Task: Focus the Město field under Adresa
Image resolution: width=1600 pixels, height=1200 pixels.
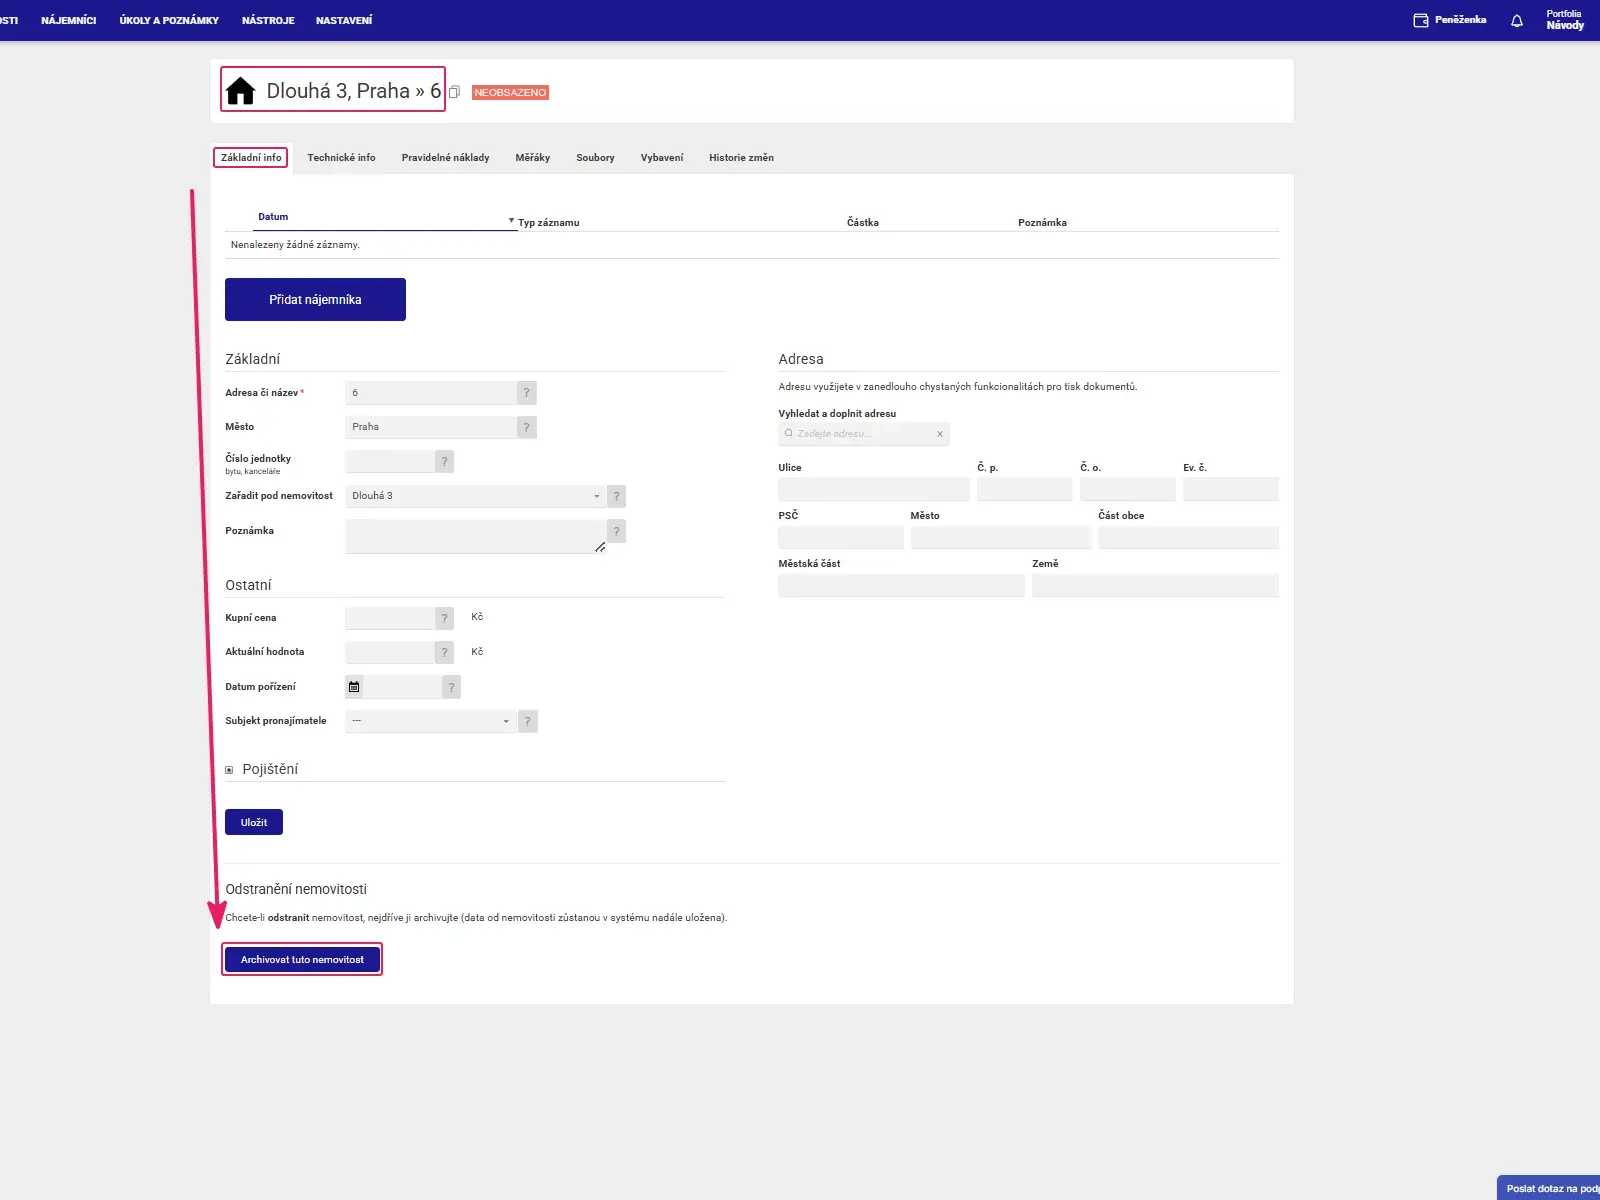Action: click(x=1001, y=537)
